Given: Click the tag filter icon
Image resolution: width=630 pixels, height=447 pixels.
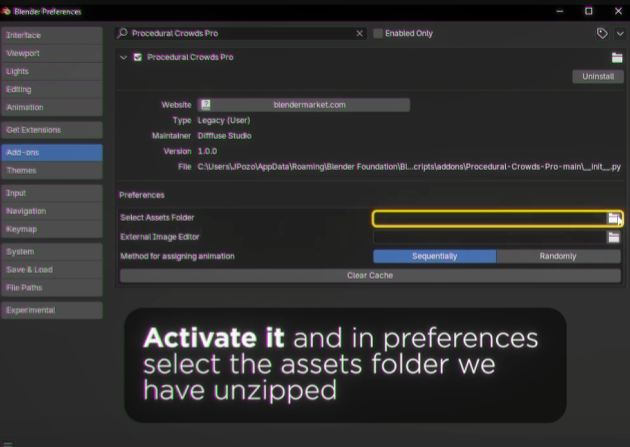Looking at the screenshot, I should 602,33.
